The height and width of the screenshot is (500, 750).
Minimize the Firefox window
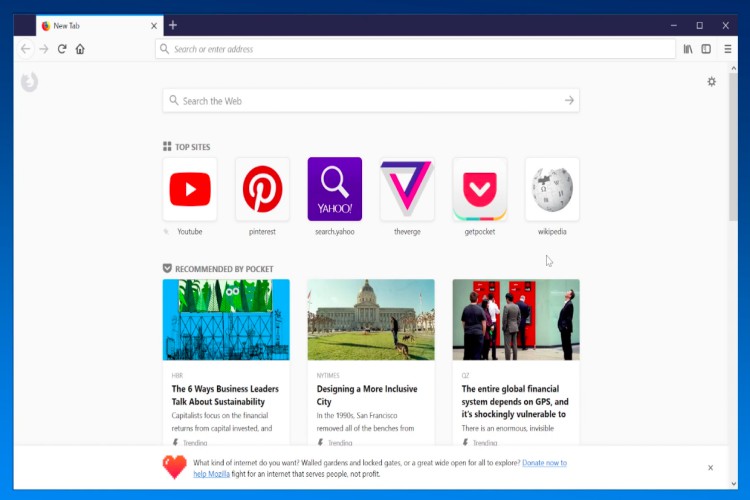673,25
